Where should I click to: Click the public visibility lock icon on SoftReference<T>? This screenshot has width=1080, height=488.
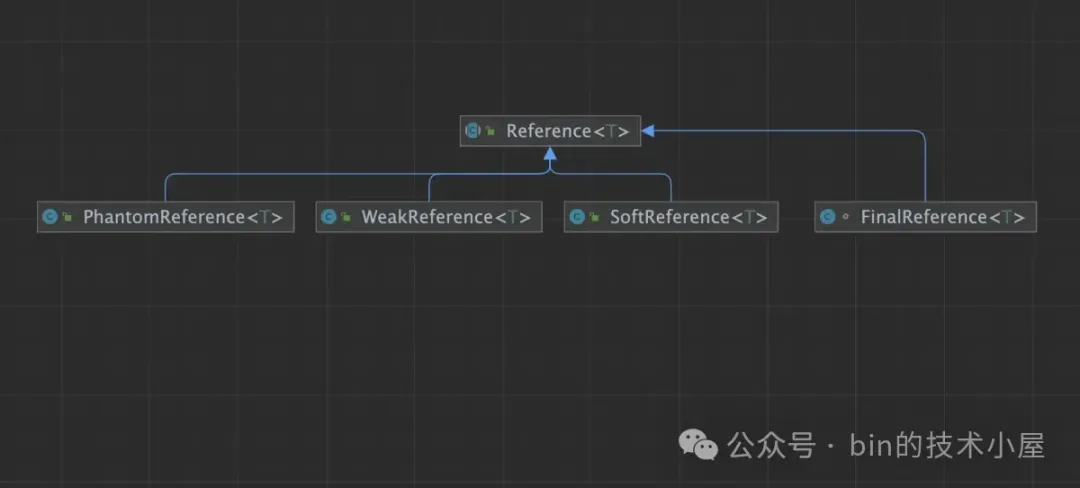594,217
